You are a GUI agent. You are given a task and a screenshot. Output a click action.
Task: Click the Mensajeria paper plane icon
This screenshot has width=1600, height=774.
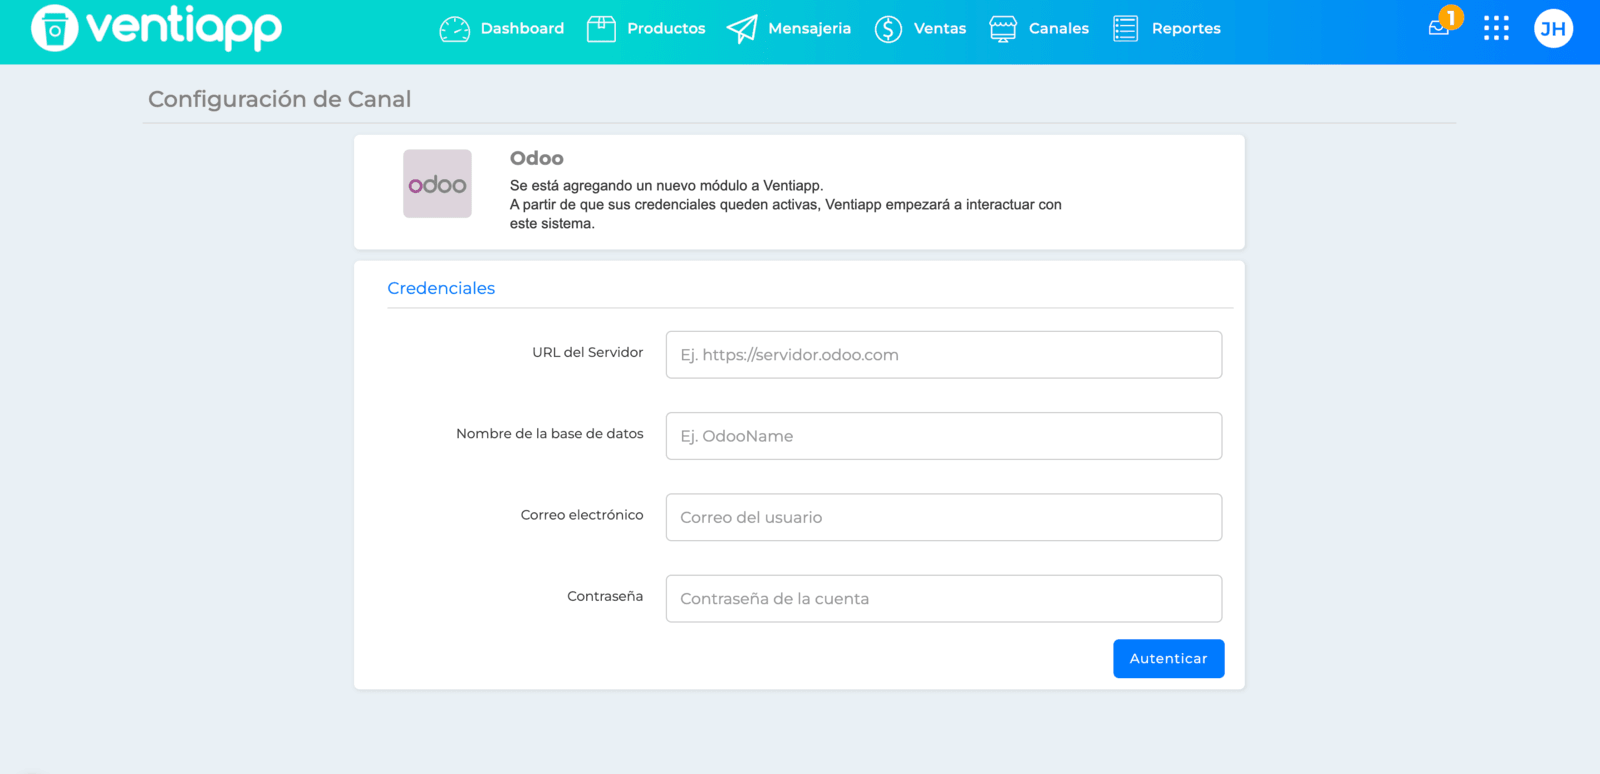pyautogui.click(x=742, y=29)
